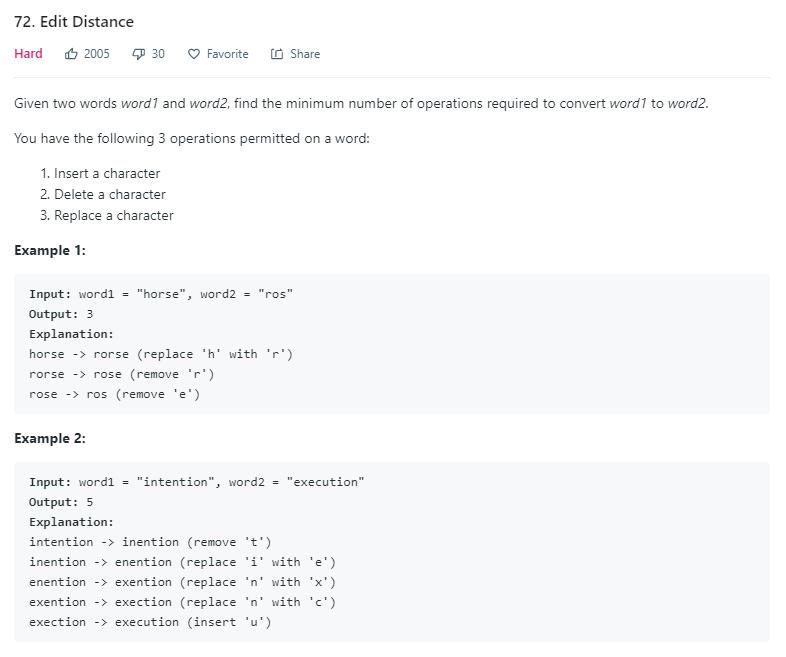This screenshot has height=657, width=786.
Task: Select the dislike count 30
Action: tap(158, 54)
